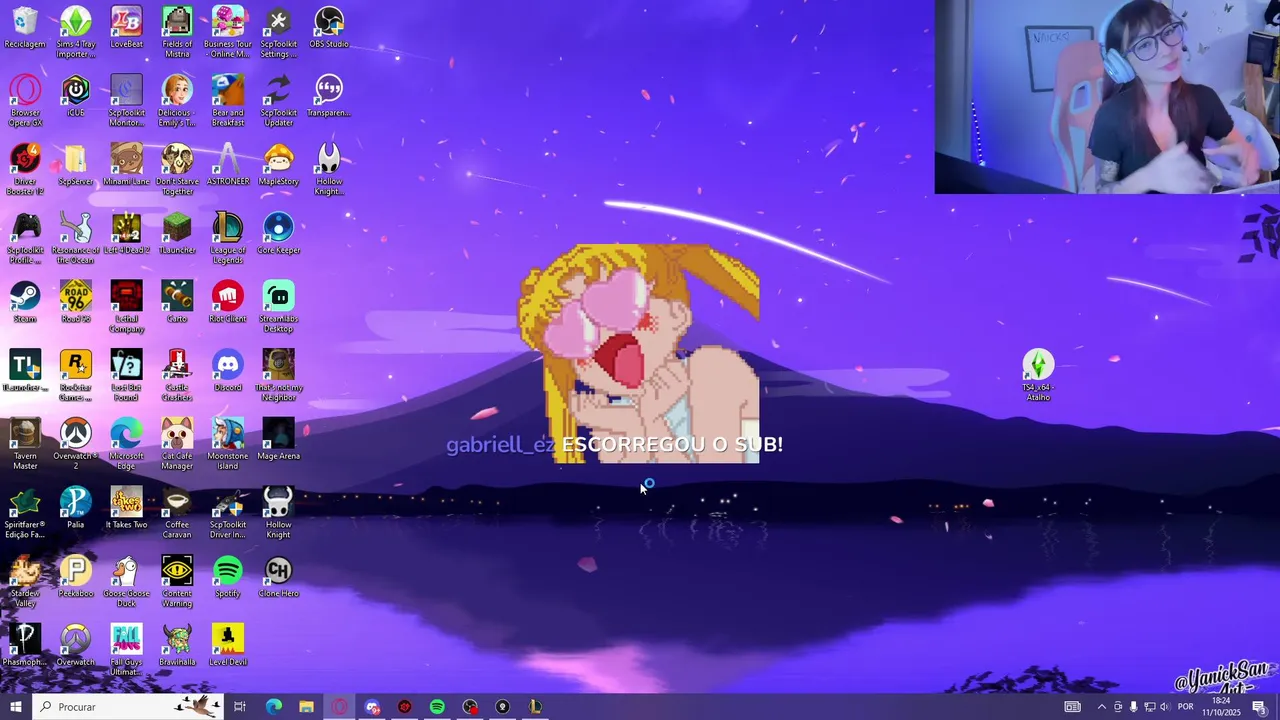This screenshot has width=1280, height=720.
Task: Open Castle Crashers desktop icon
Action: tap(177, 376)
